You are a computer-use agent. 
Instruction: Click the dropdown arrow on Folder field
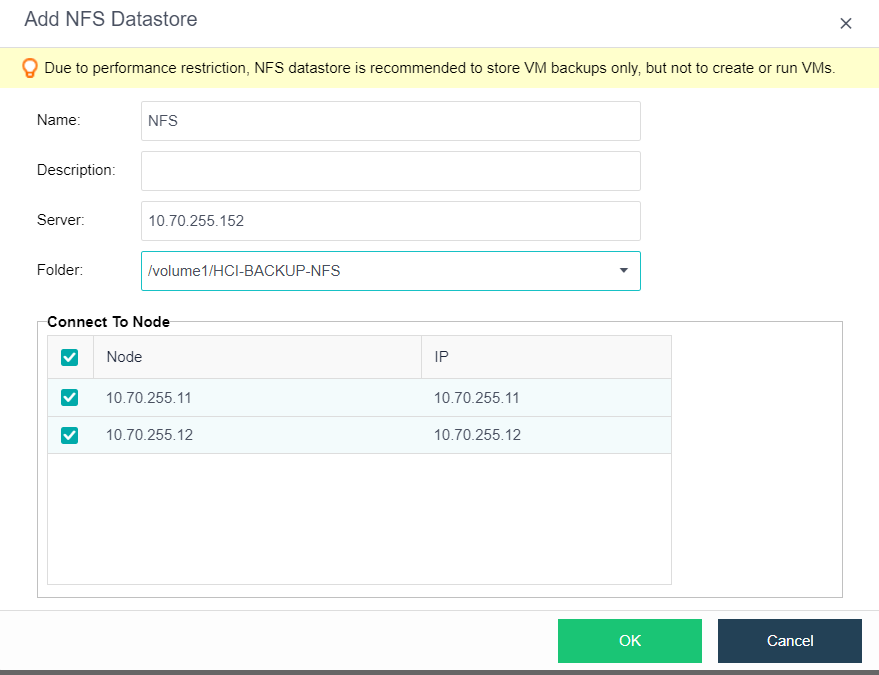coord(622,271)
